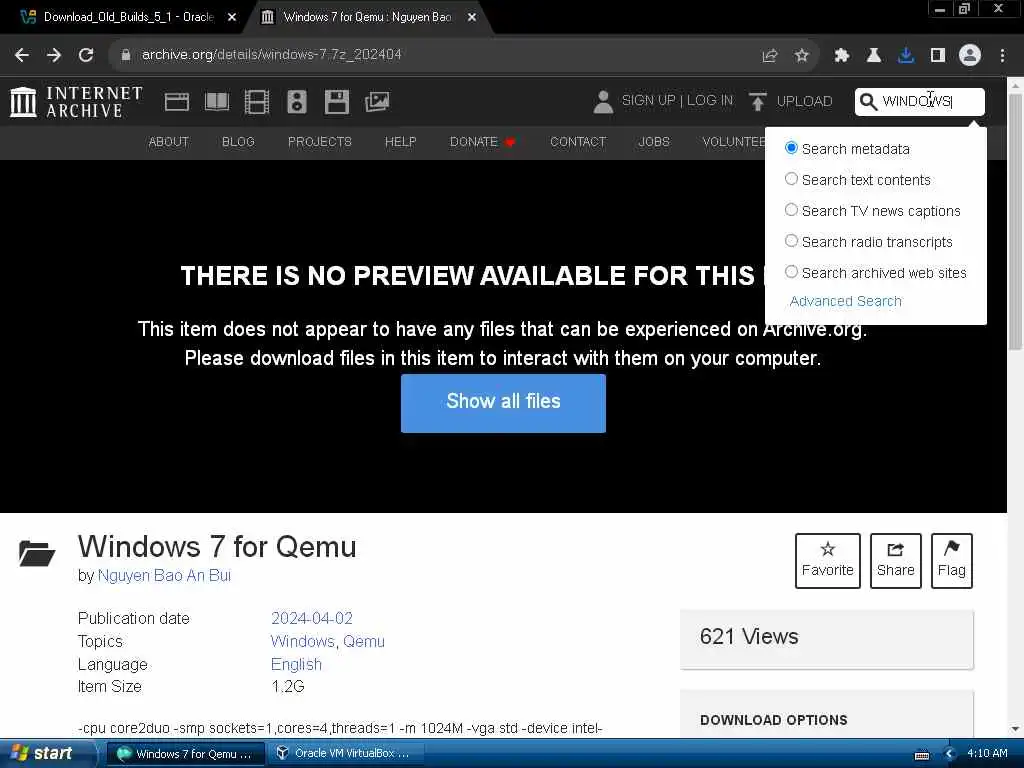Open the browser profile avatar

(970, 56)
